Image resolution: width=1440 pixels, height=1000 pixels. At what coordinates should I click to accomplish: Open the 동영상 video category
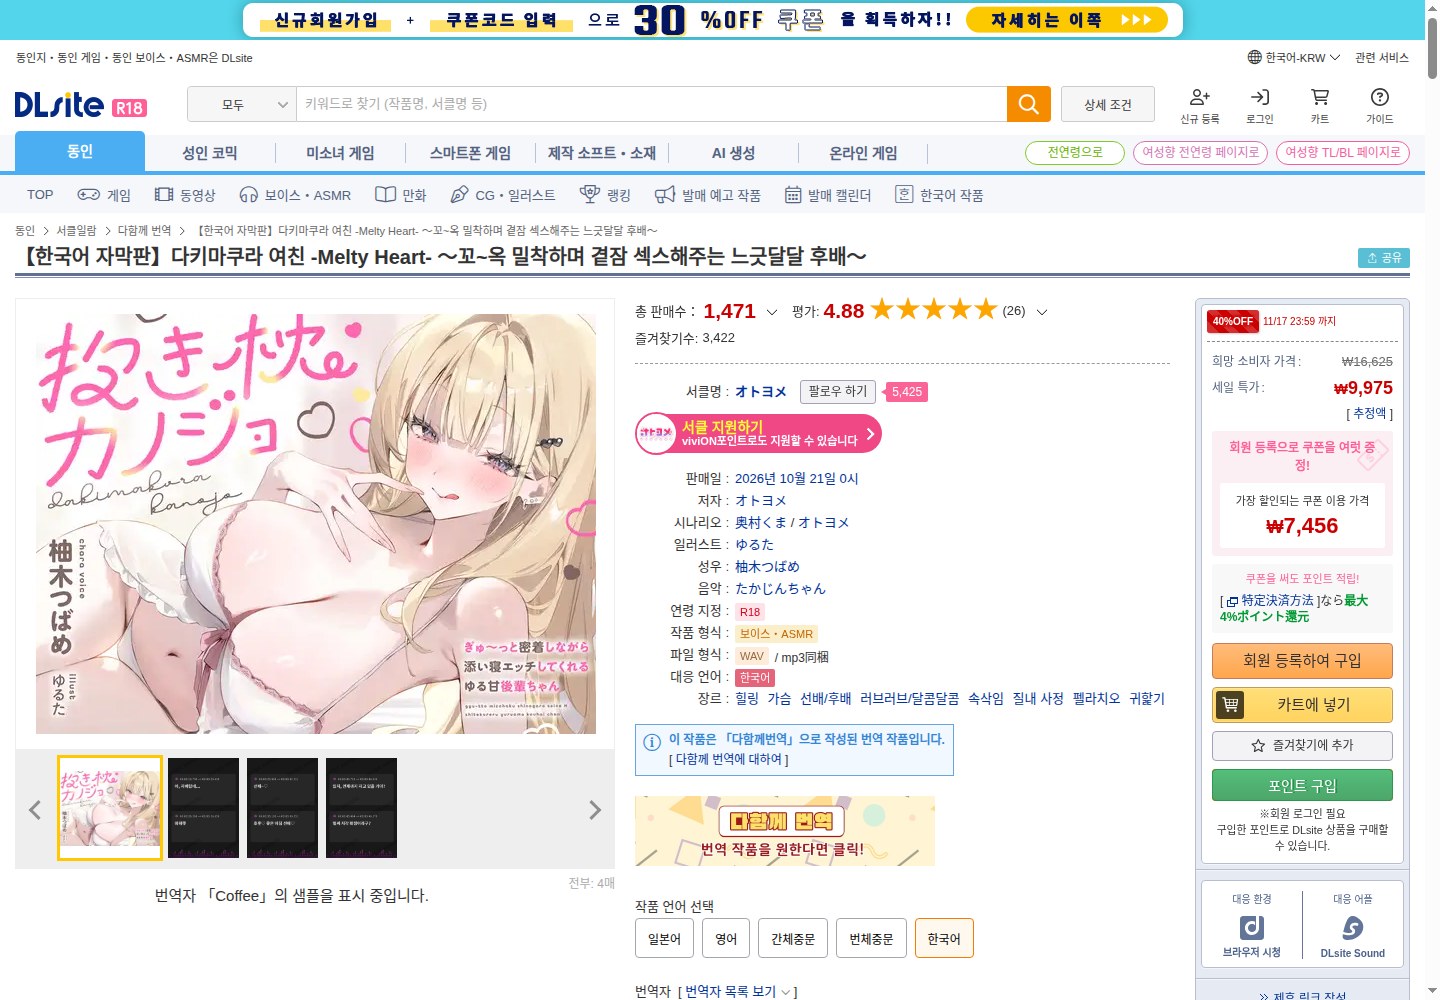point(185,195)
